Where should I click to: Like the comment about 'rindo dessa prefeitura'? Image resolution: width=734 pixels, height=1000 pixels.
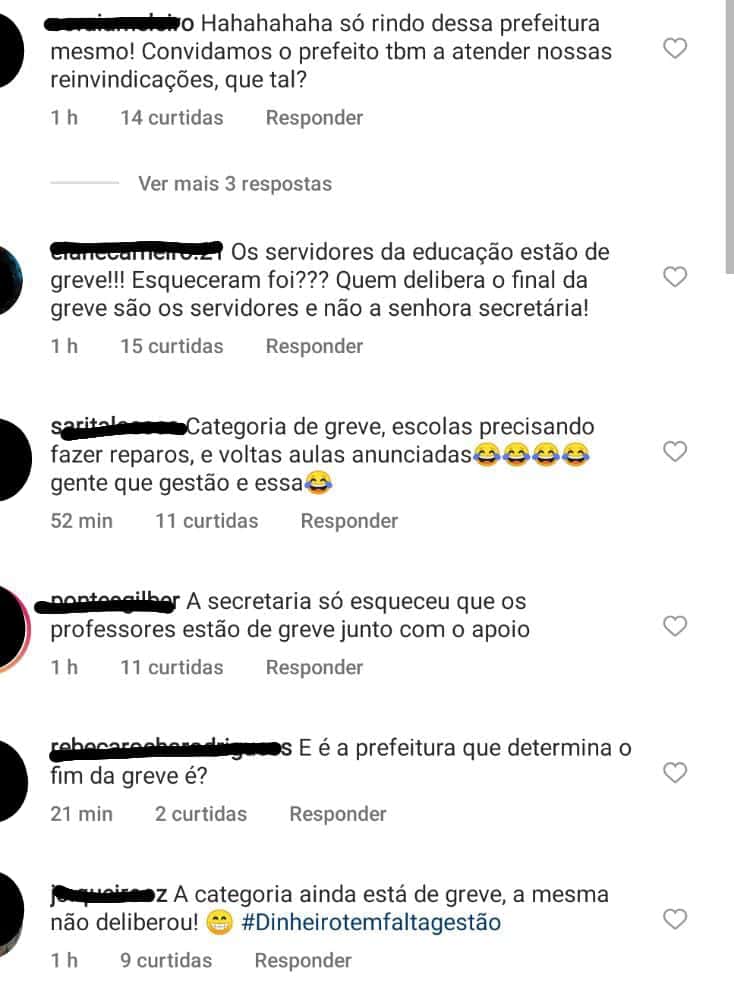[x=675, y=48]
